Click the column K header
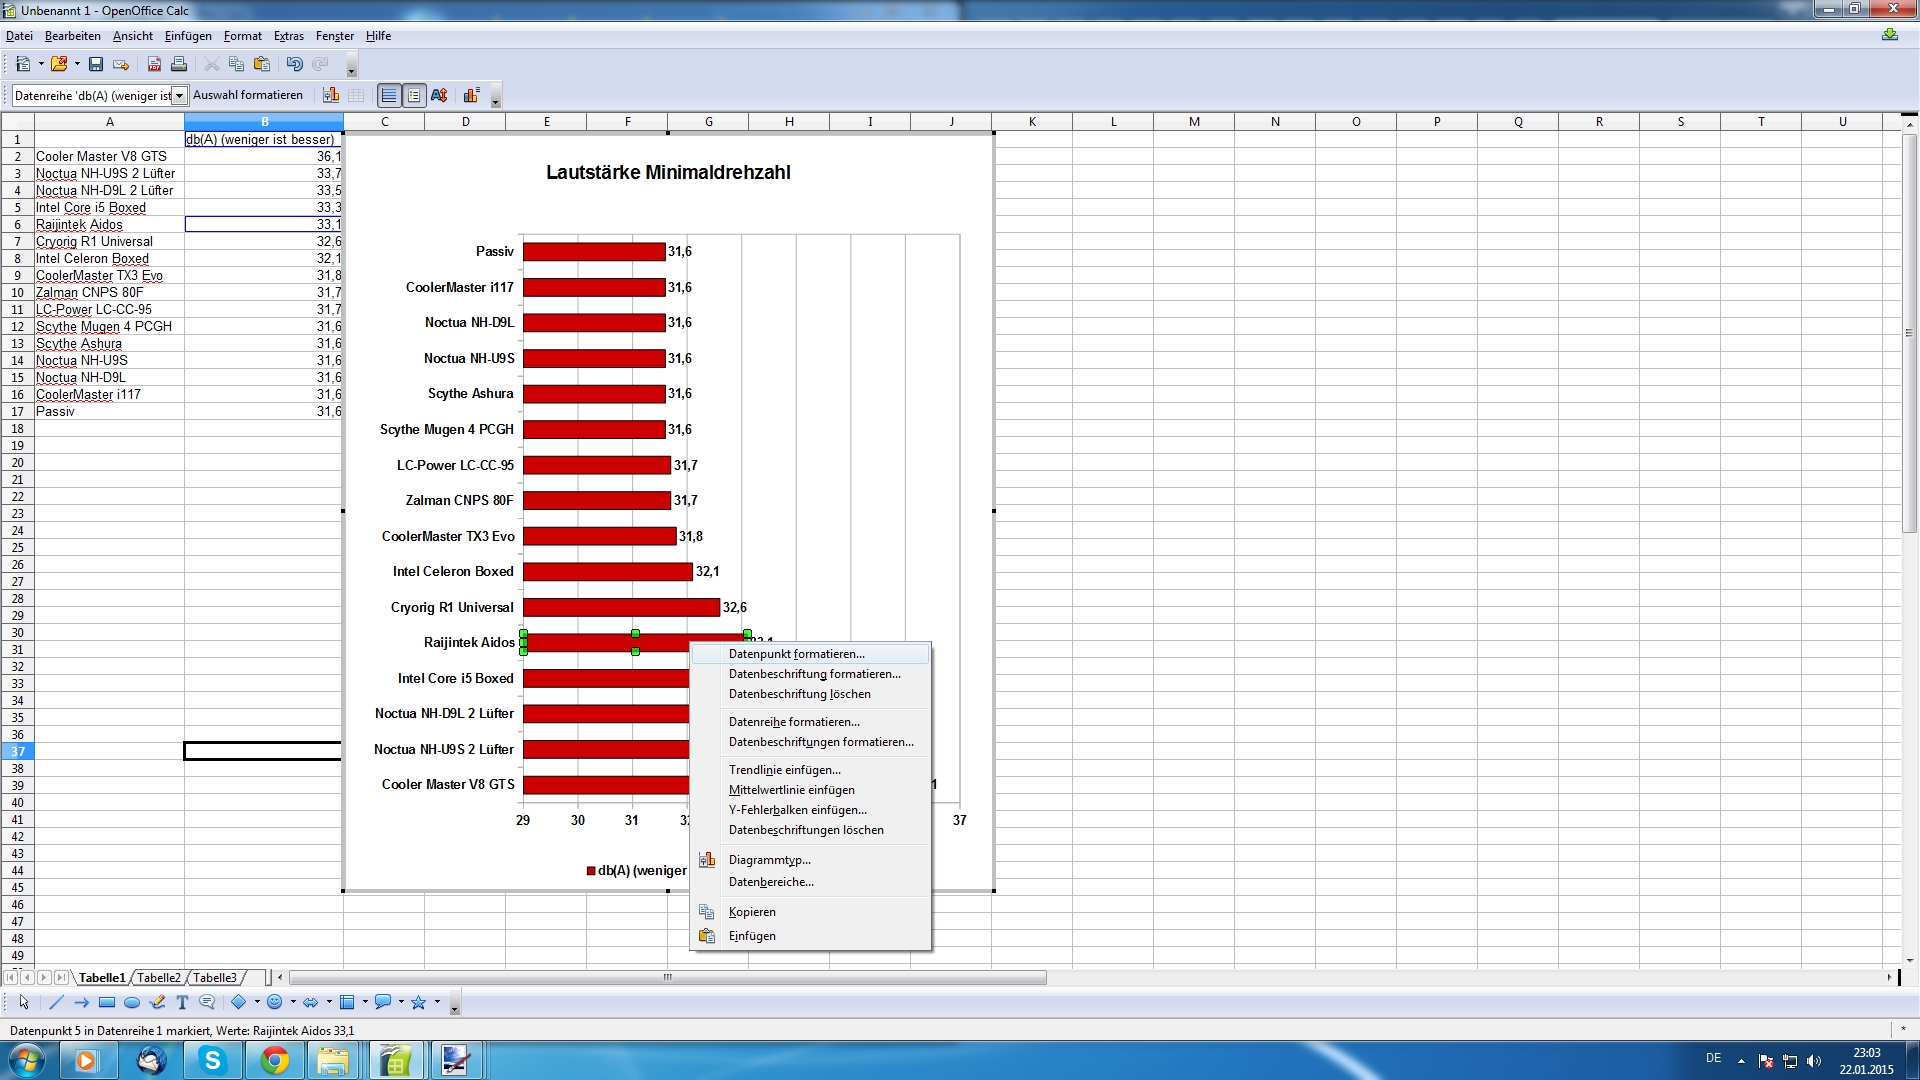Screen dimensions: 1920x1080 tap(1032, 122)
